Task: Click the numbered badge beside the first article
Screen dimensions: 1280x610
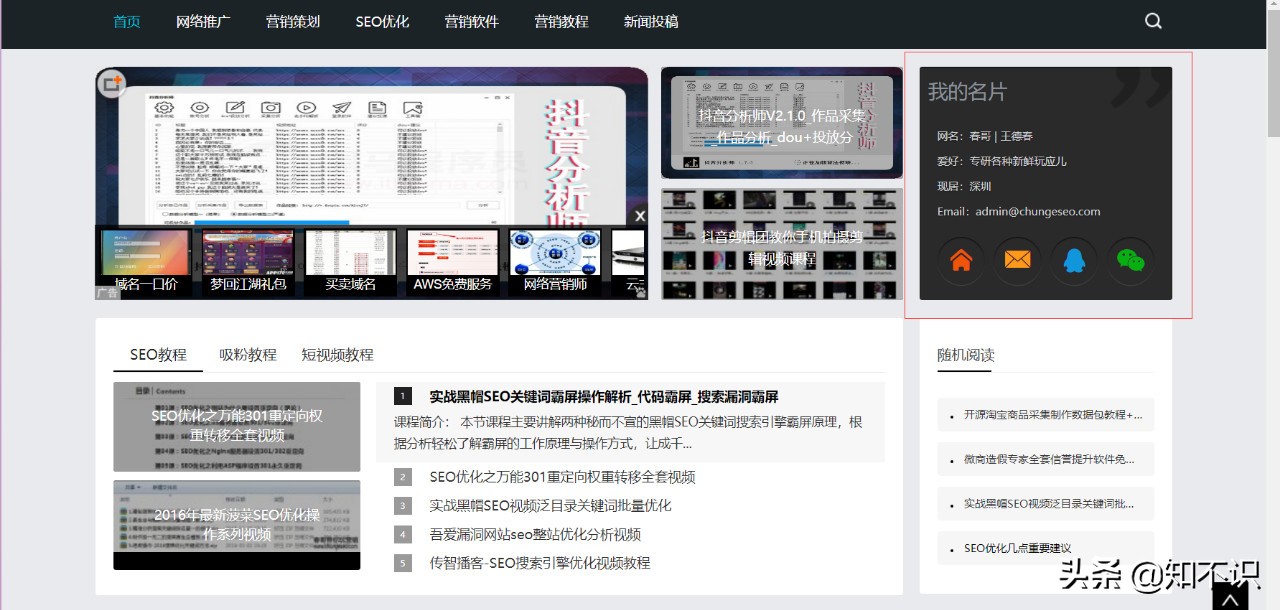Action: tap(402, 396)
